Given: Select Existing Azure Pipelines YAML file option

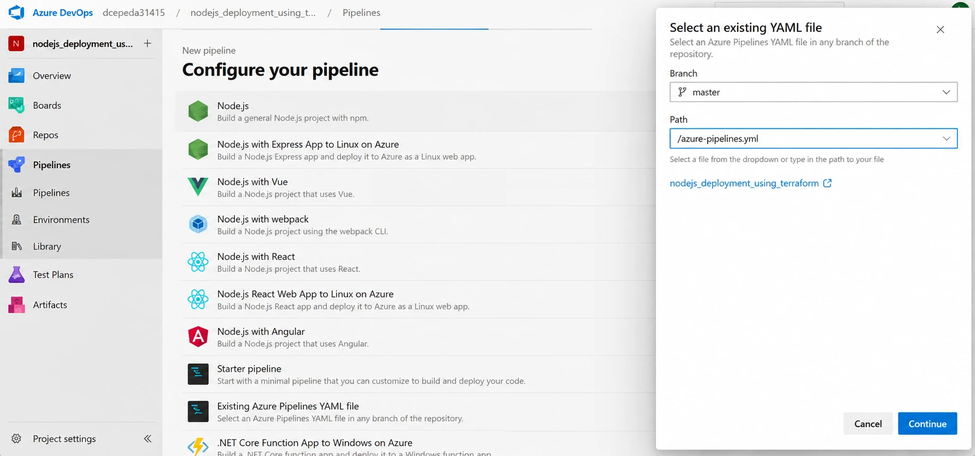Looking at the screenshot, I should (x=415, y=411).
